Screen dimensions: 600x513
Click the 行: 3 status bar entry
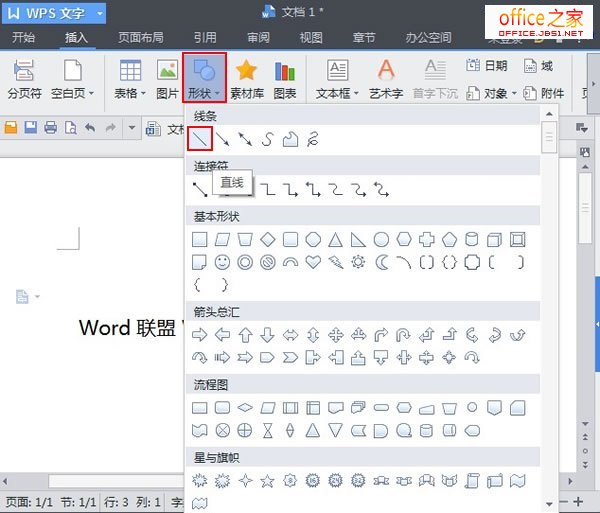point(116,502)
